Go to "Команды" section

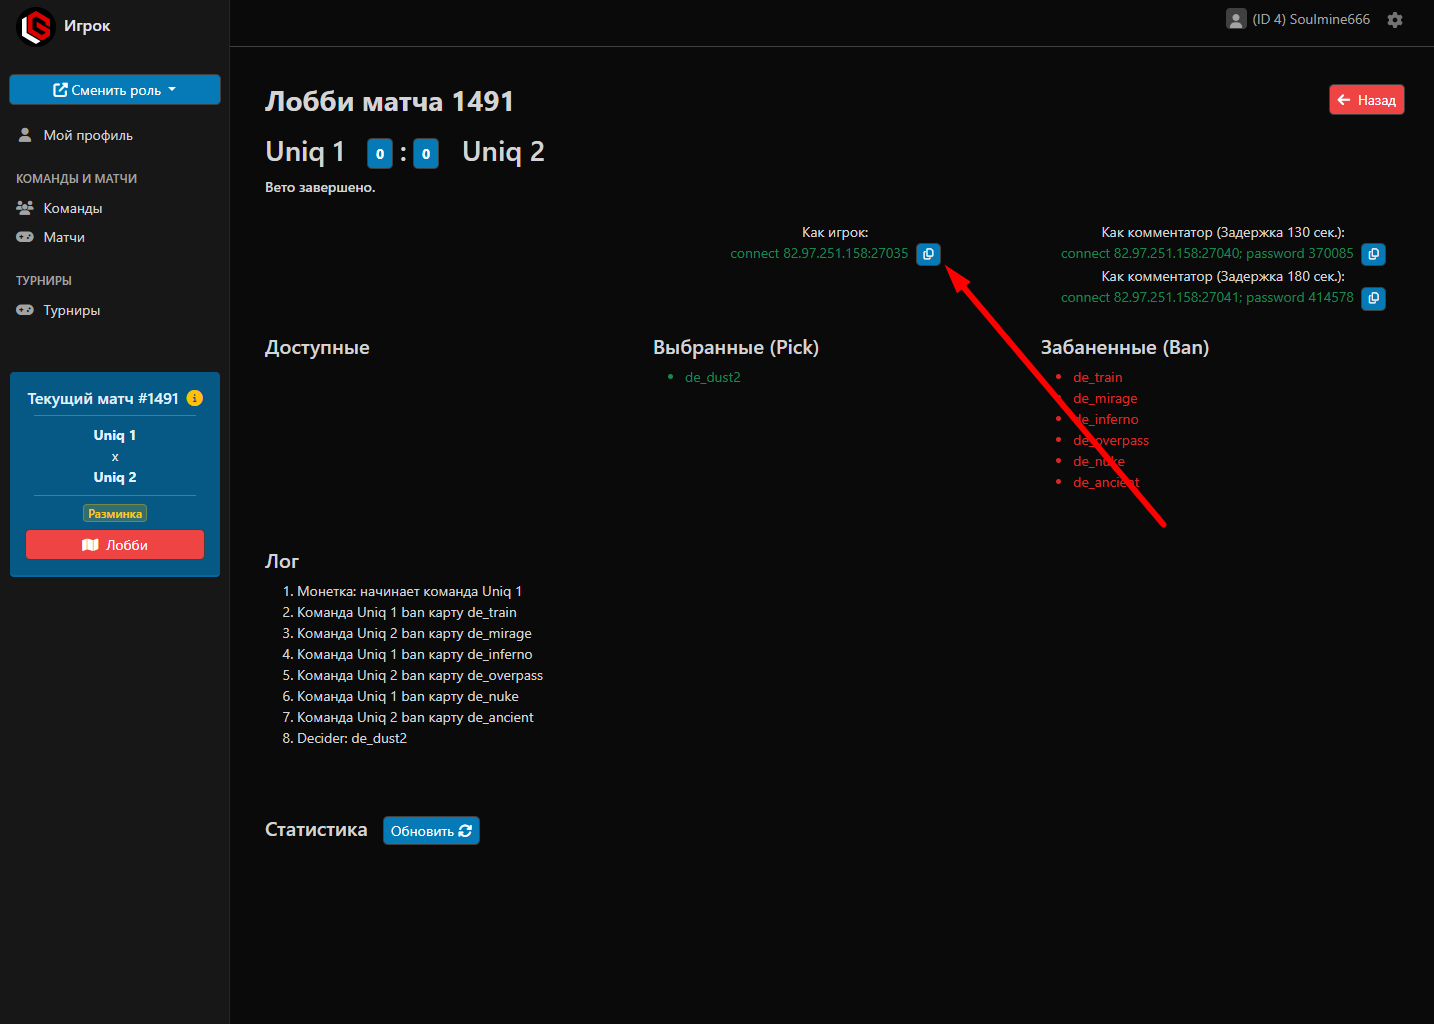point(72,208)
